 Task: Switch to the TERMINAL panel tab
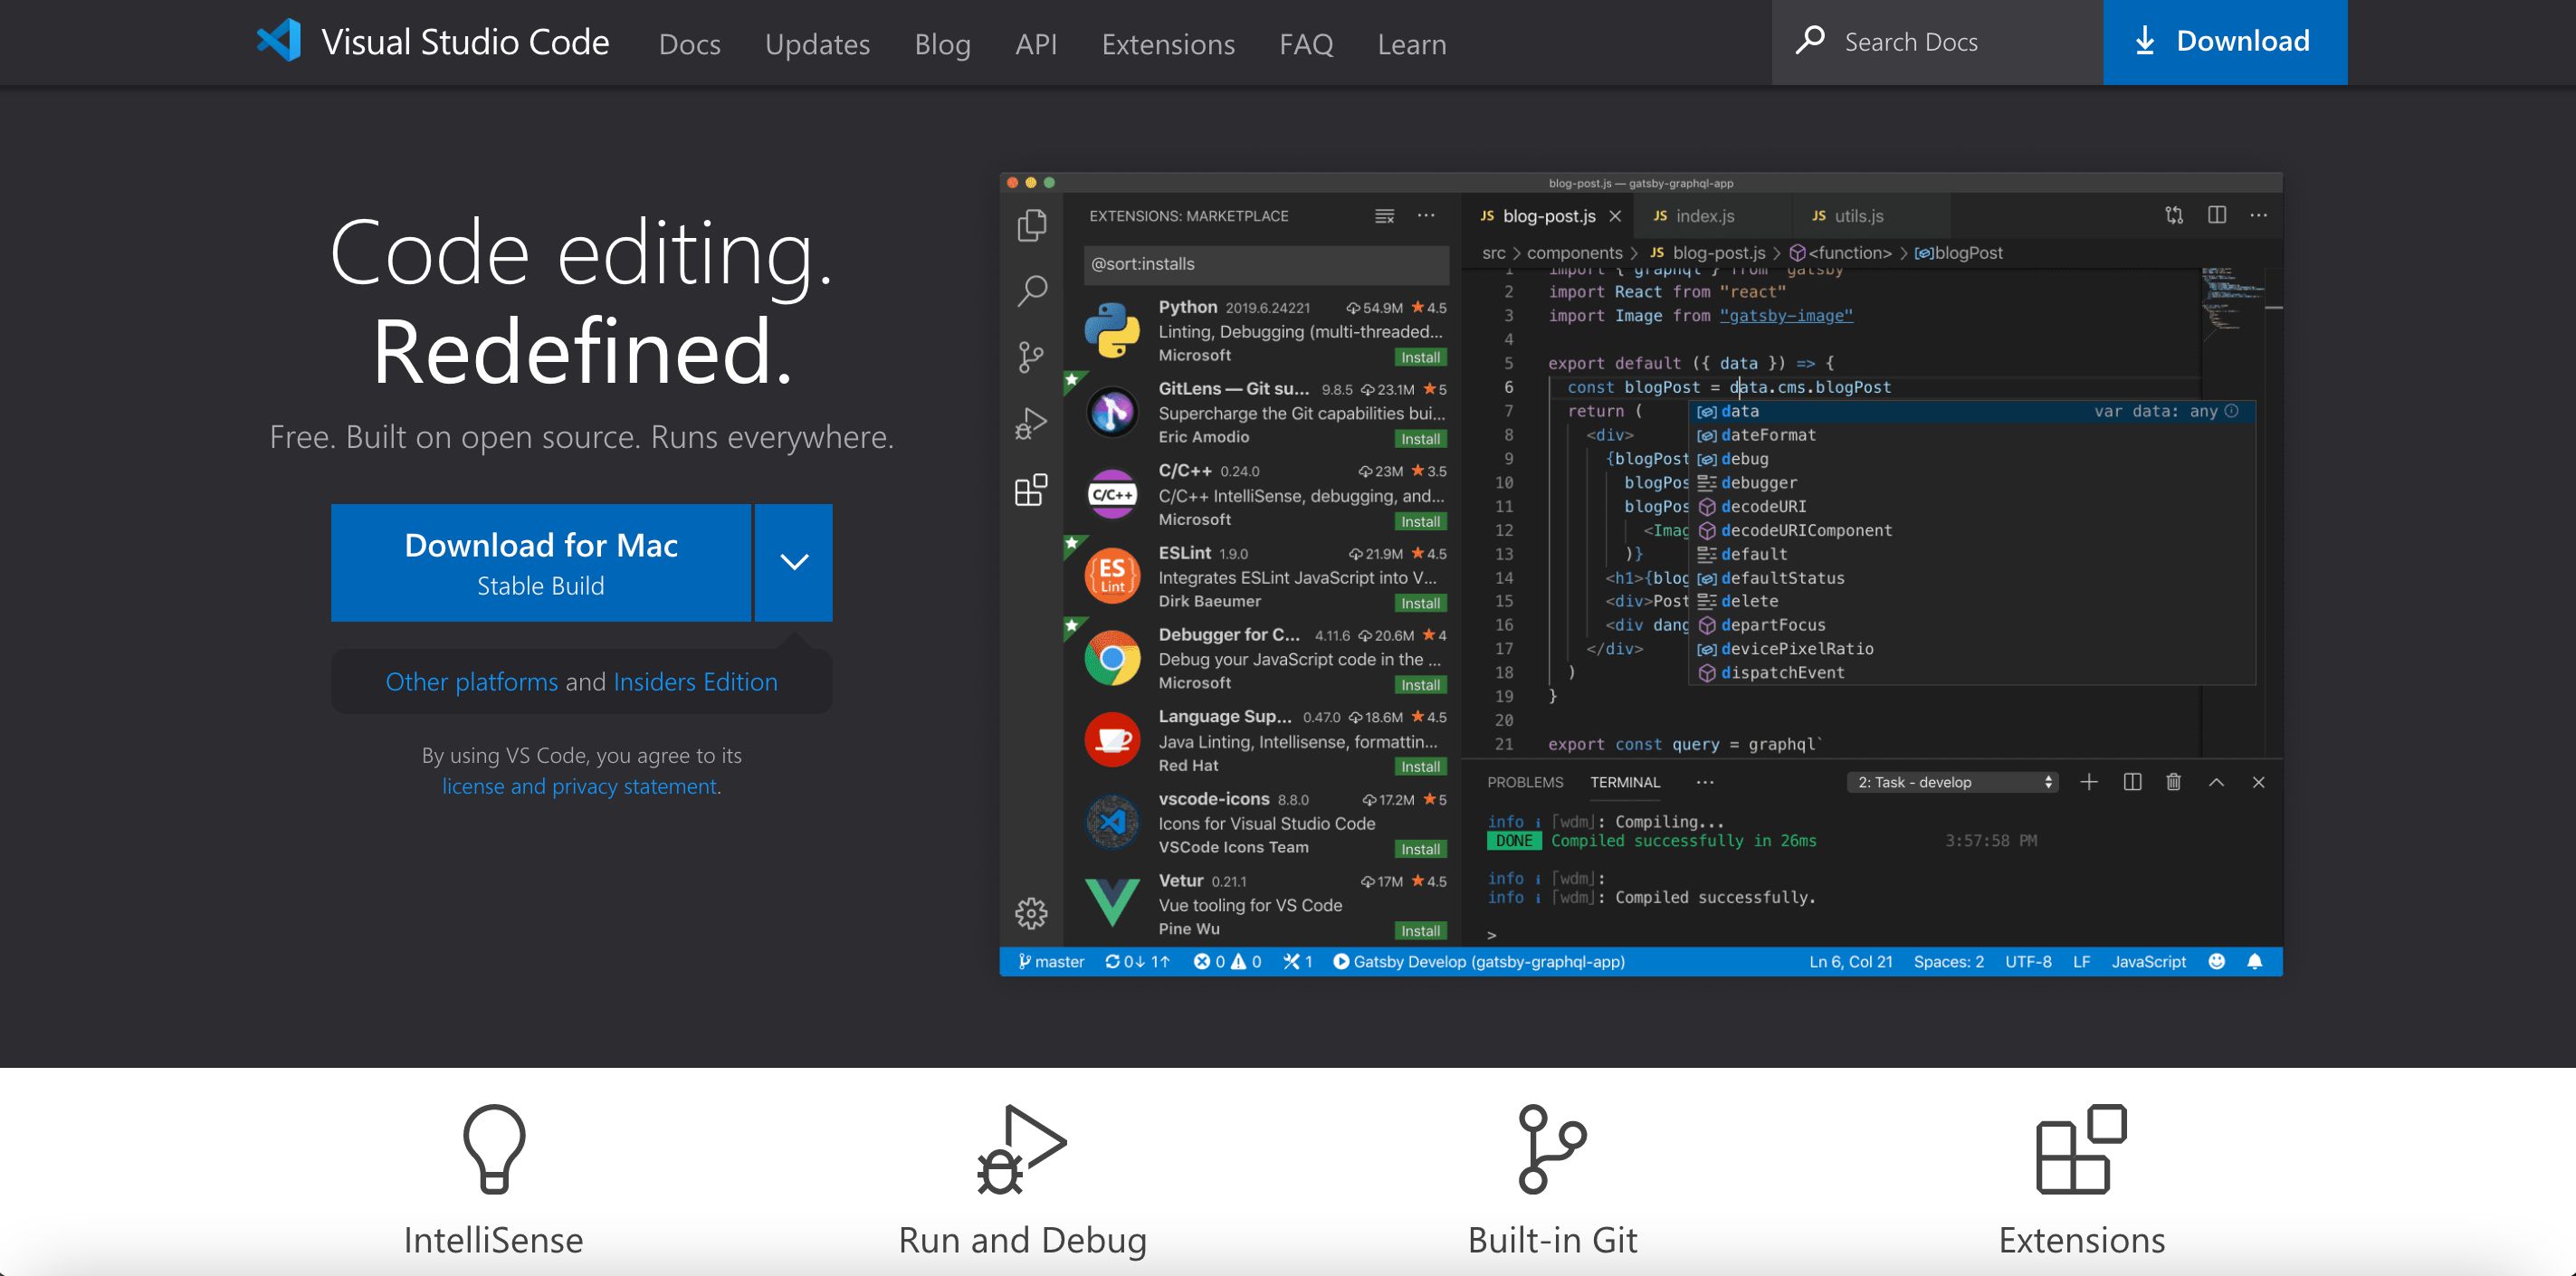coord(1625,783)
